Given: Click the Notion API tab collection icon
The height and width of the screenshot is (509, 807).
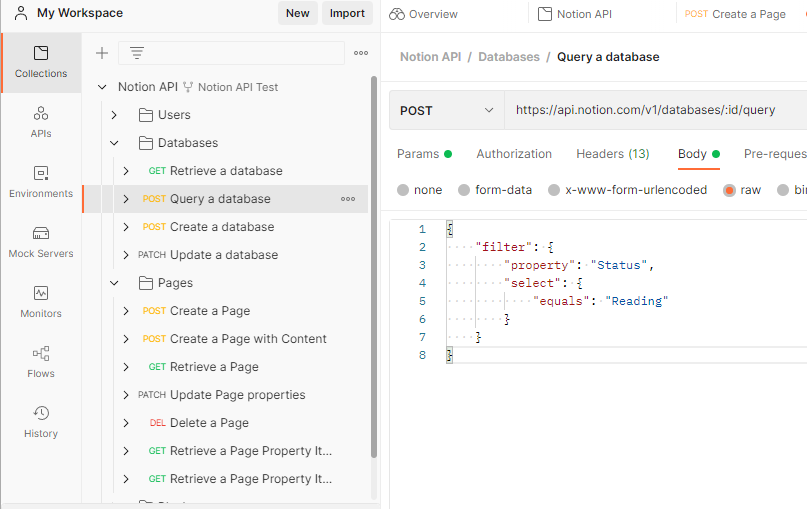Looking at the screenshot, I should coord(545,14).
